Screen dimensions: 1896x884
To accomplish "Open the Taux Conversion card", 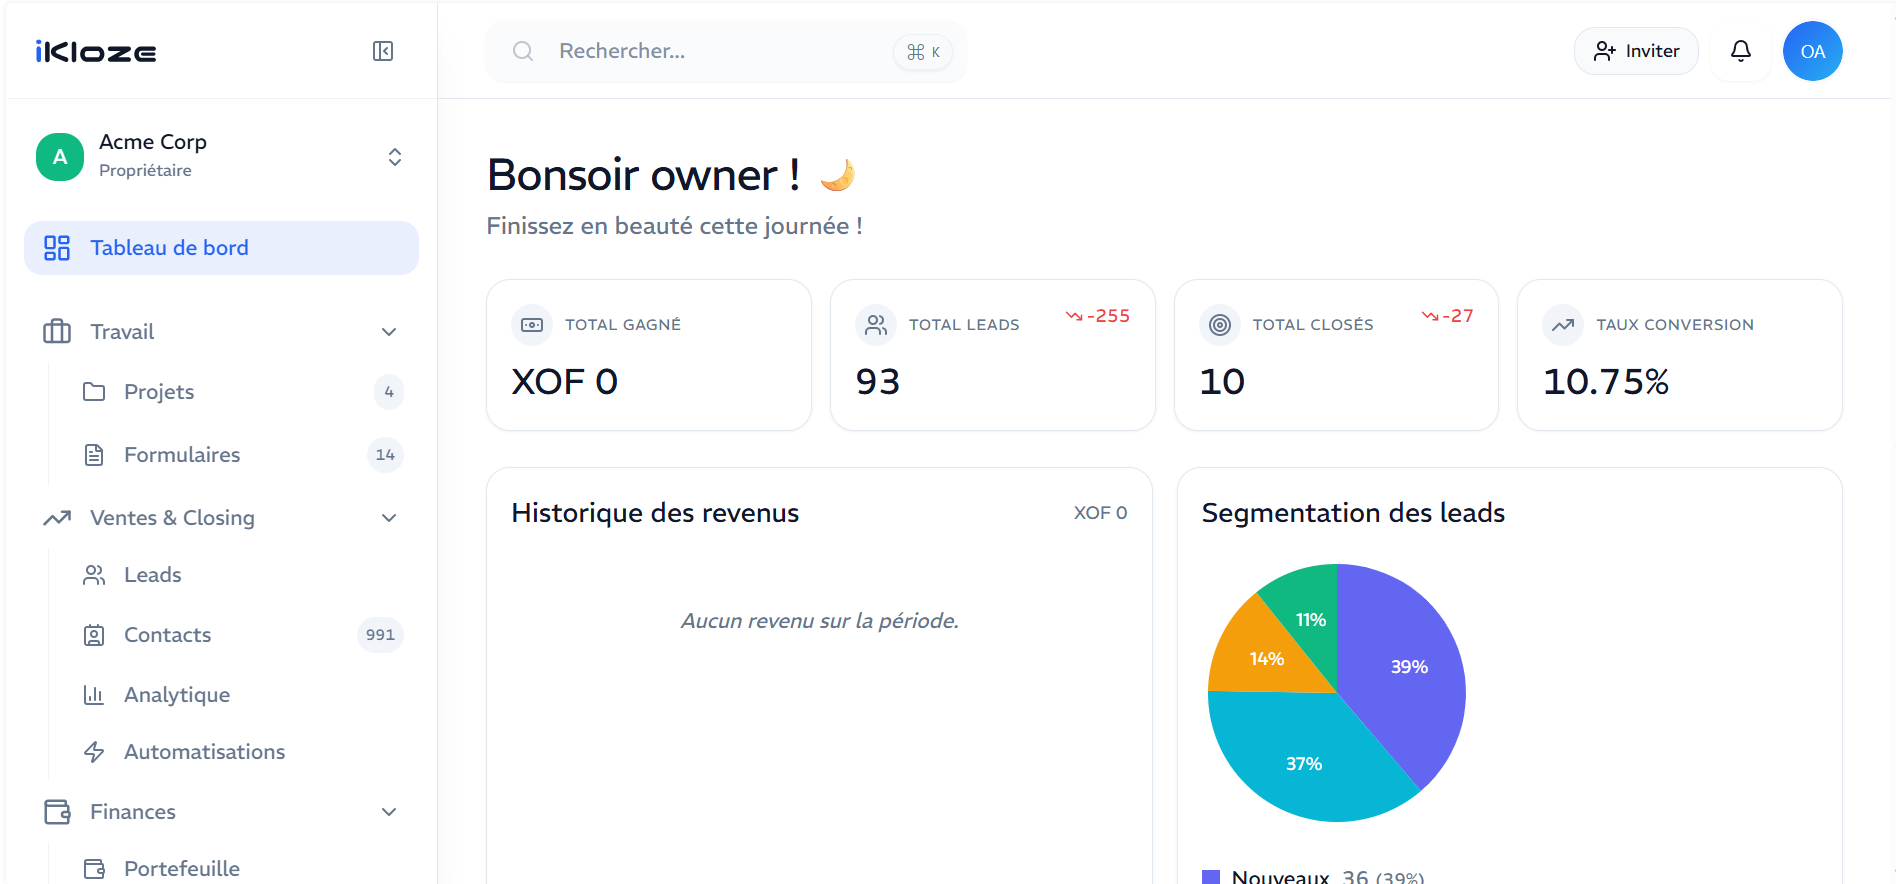I will pos(1680,355).
